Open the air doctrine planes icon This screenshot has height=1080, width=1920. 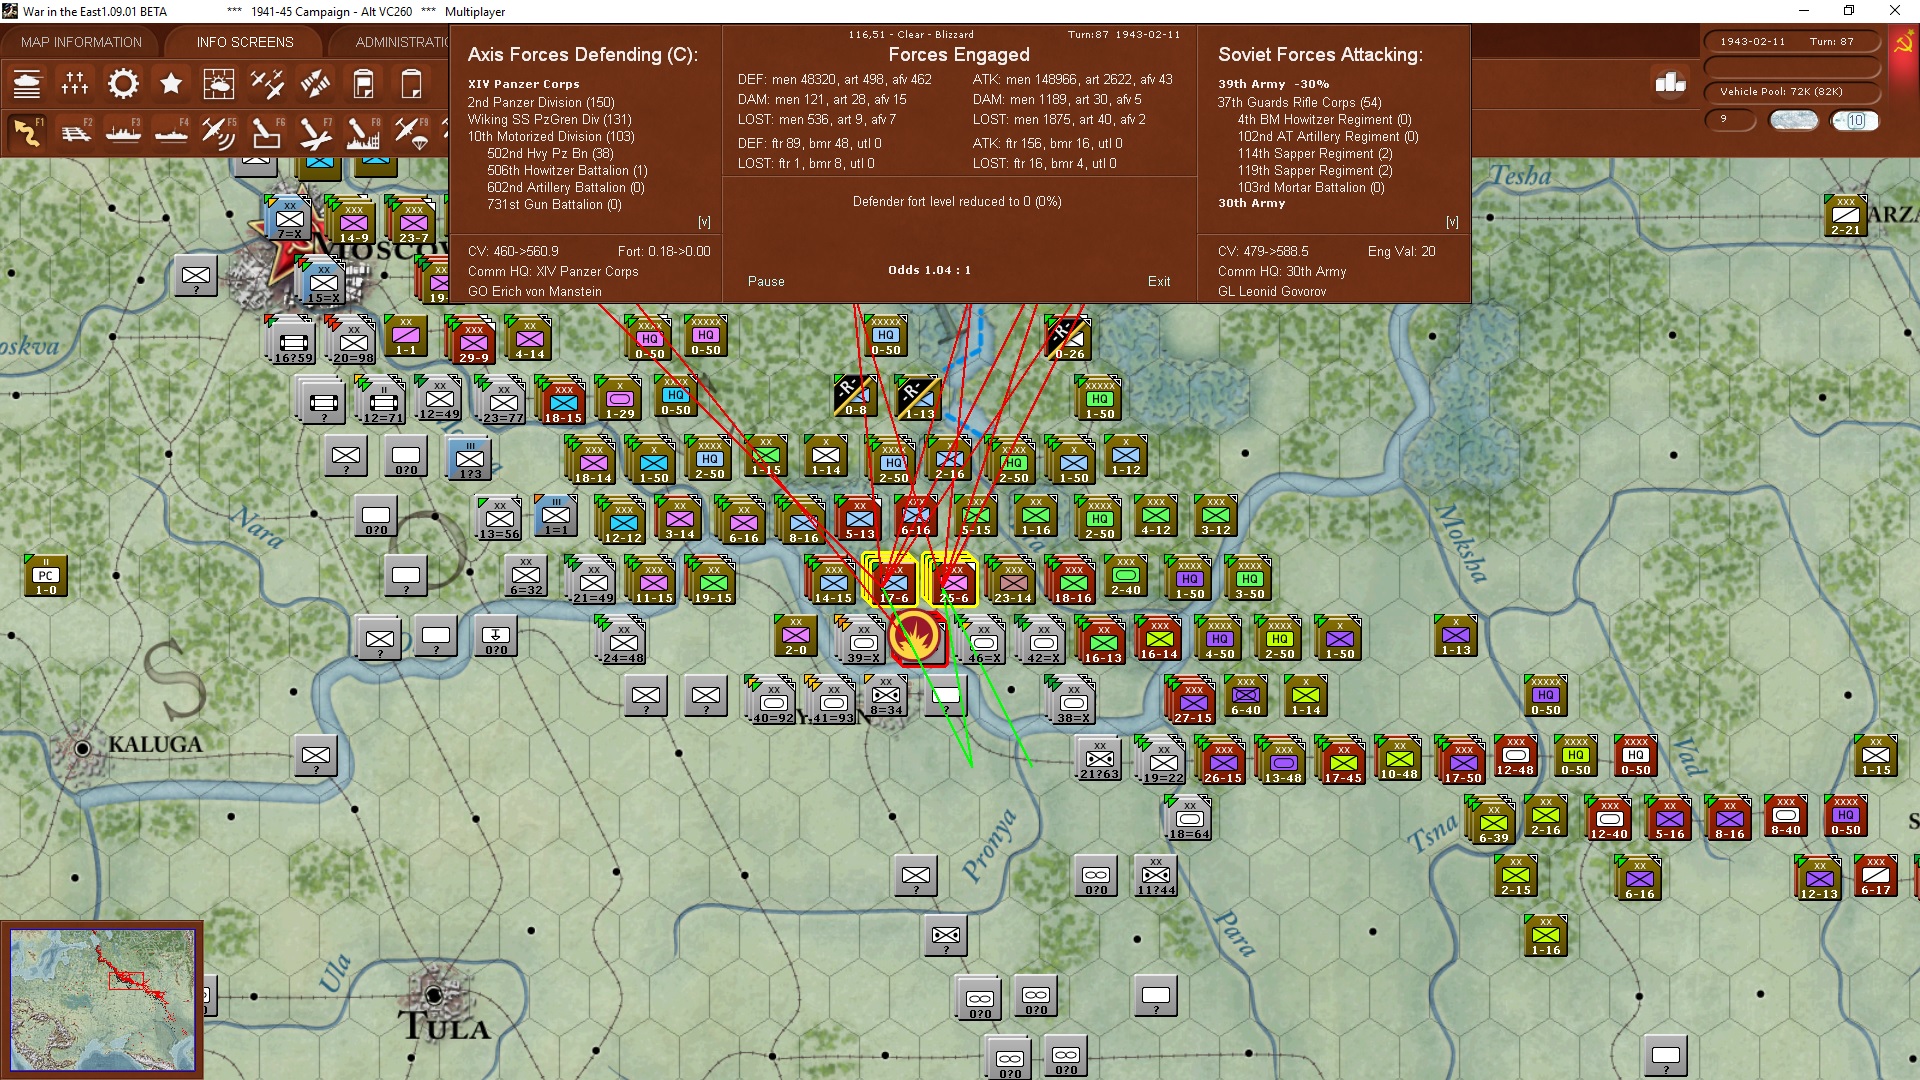267,84
